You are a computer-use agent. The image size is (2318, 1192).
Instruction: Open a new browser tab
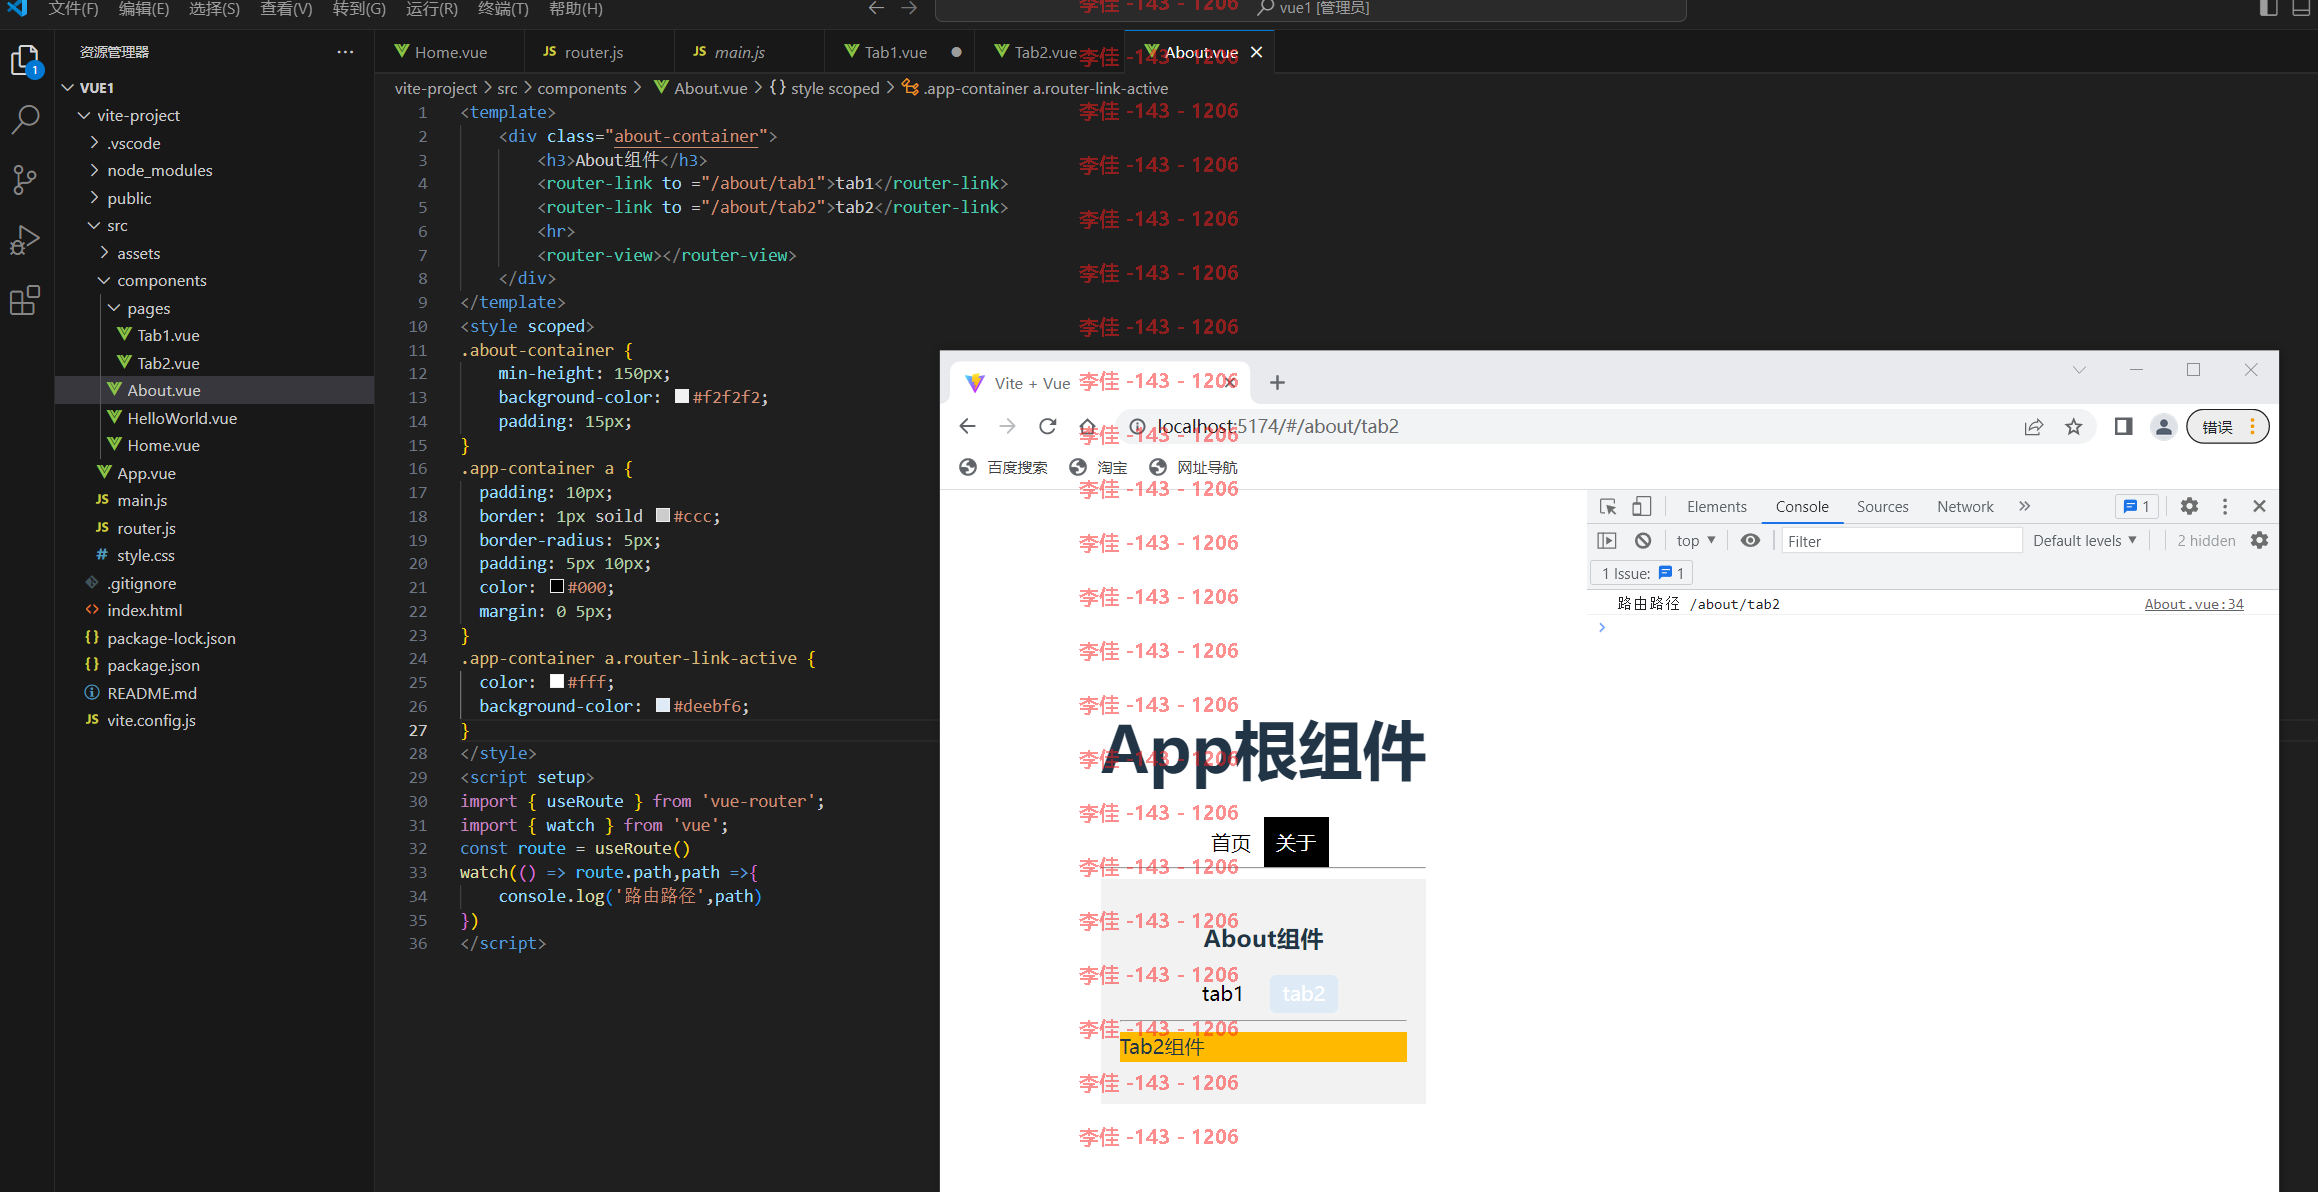click(x=1277, y=383)
